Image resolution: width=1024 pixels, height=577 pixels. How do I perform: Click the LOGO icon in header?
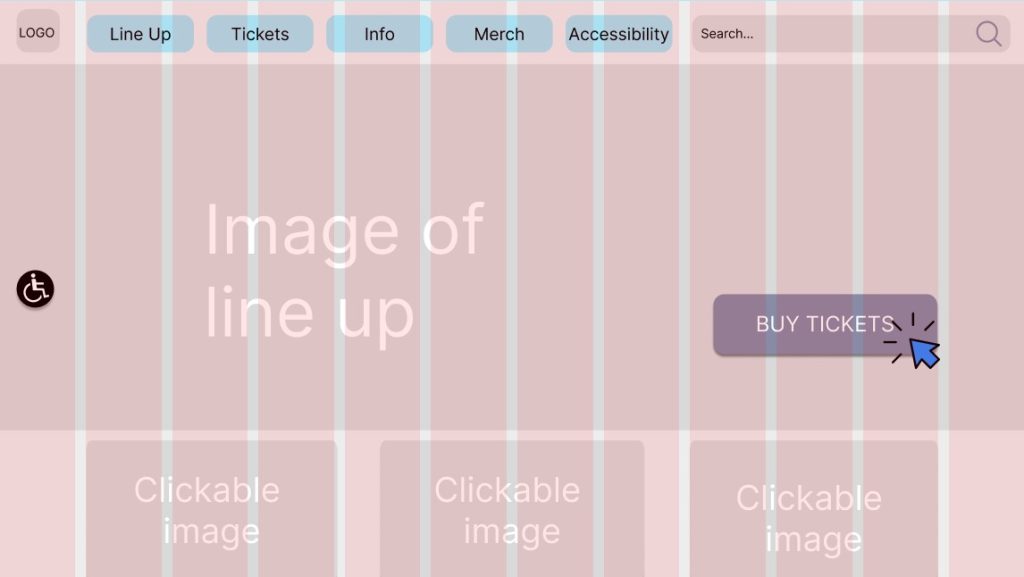pyautogui.click(x=37, y=32)
